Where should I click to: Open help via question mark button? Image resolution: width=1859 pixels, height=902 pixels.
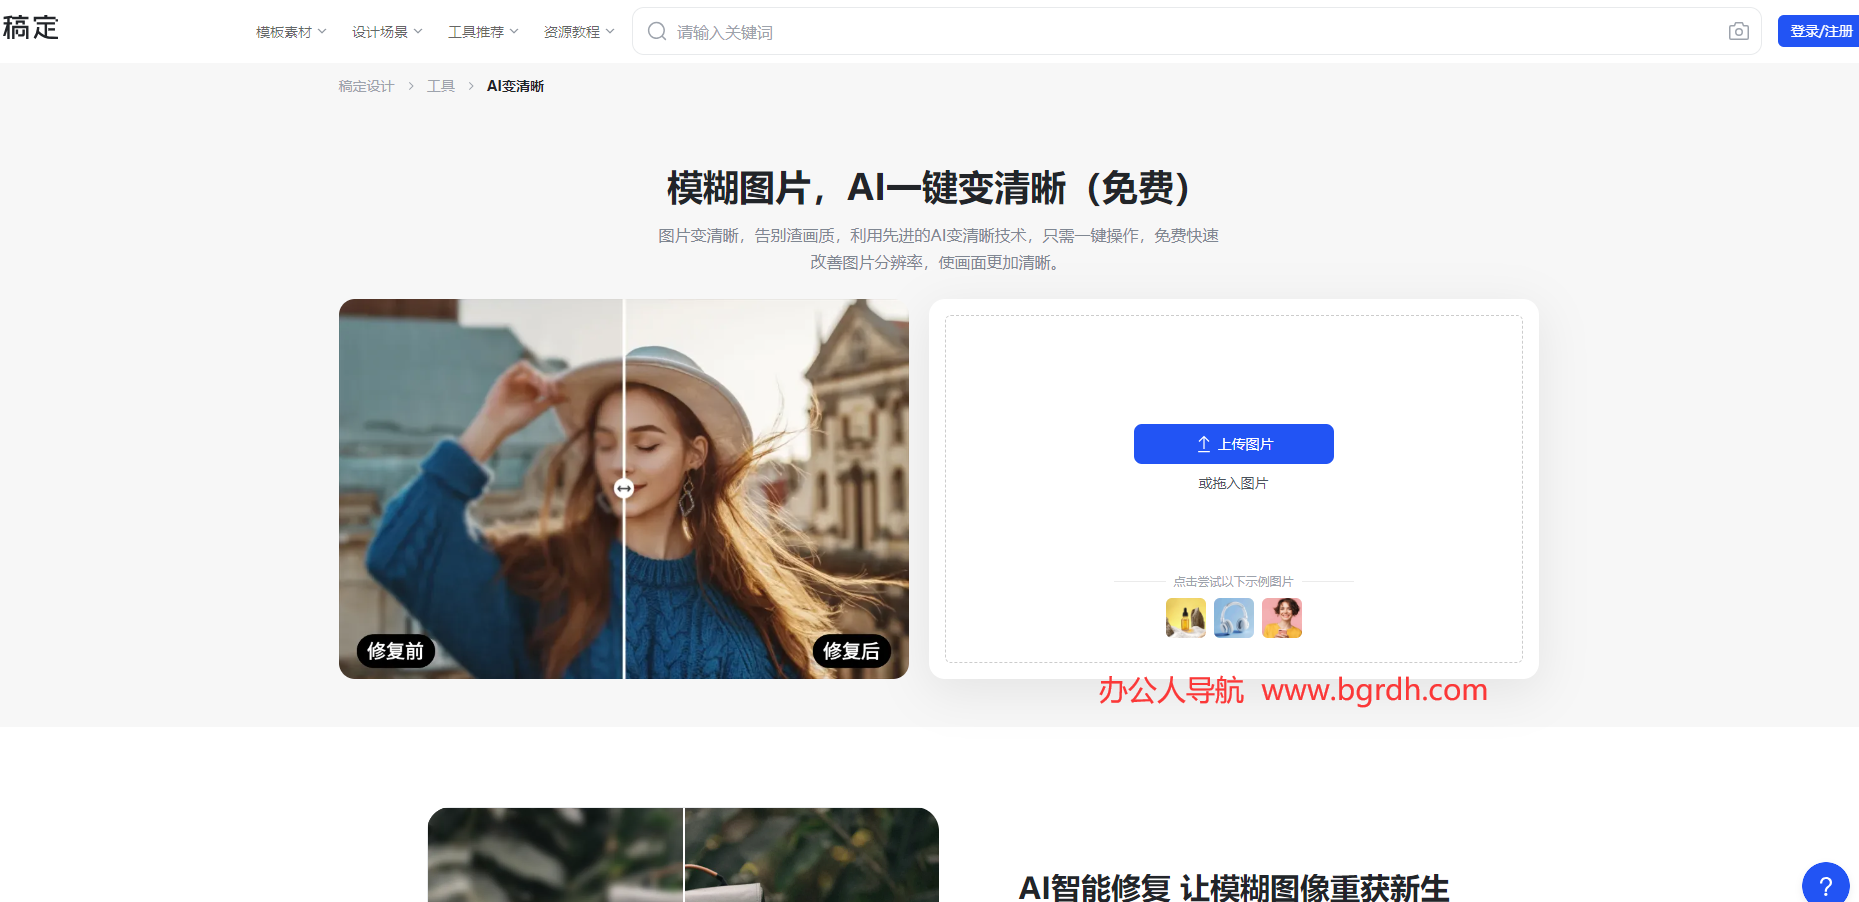1825,885
